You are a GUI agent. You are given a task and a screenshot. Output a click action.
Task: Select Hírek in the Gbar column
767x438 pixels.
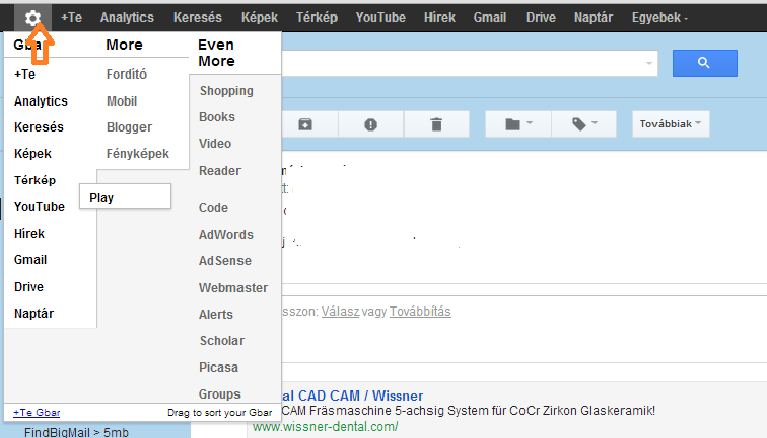click(x=29, y=233)
